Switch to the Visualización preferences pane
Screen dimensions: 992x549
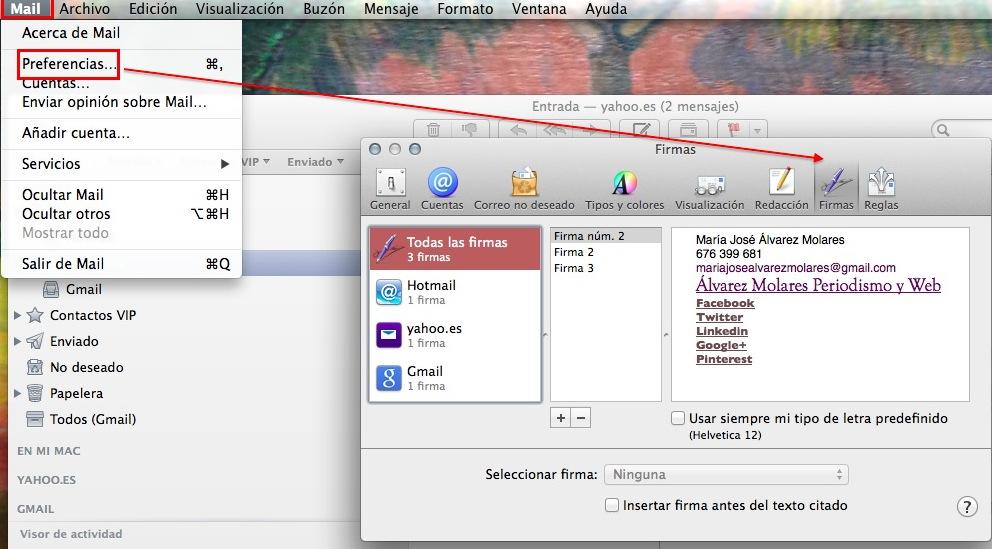[x=709, y=188]
